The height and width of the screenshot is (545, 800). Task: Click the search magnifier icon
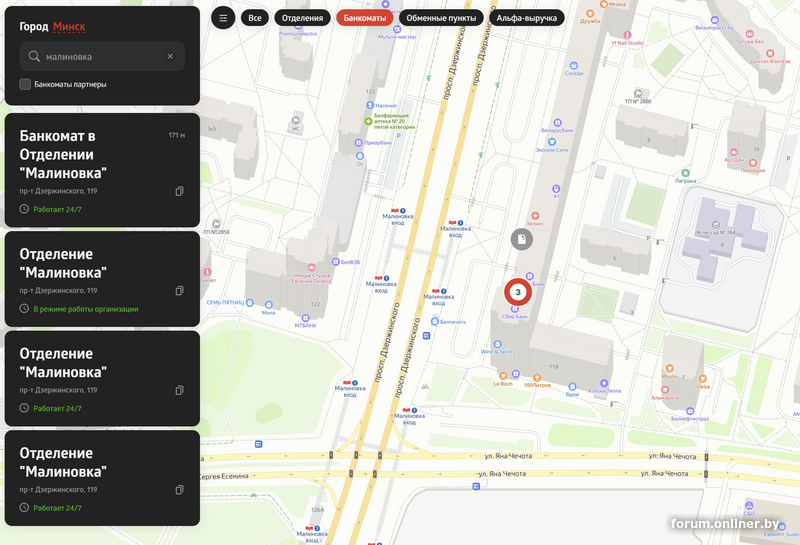34,56
